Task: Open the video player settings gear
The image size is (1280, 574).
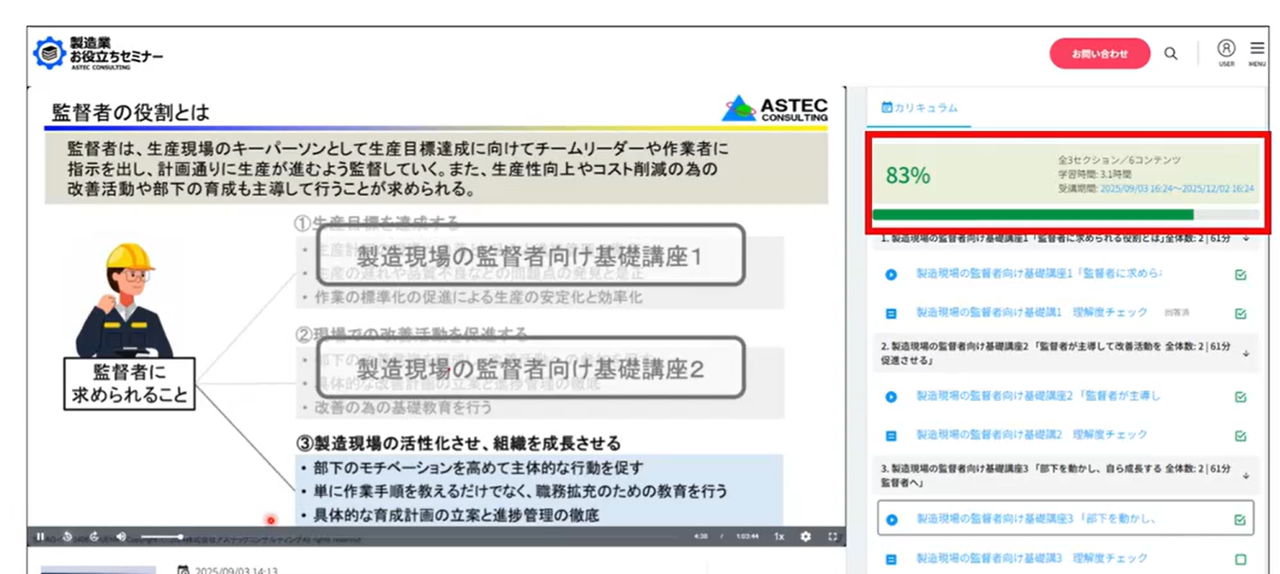Action: [x=806, y=537]
